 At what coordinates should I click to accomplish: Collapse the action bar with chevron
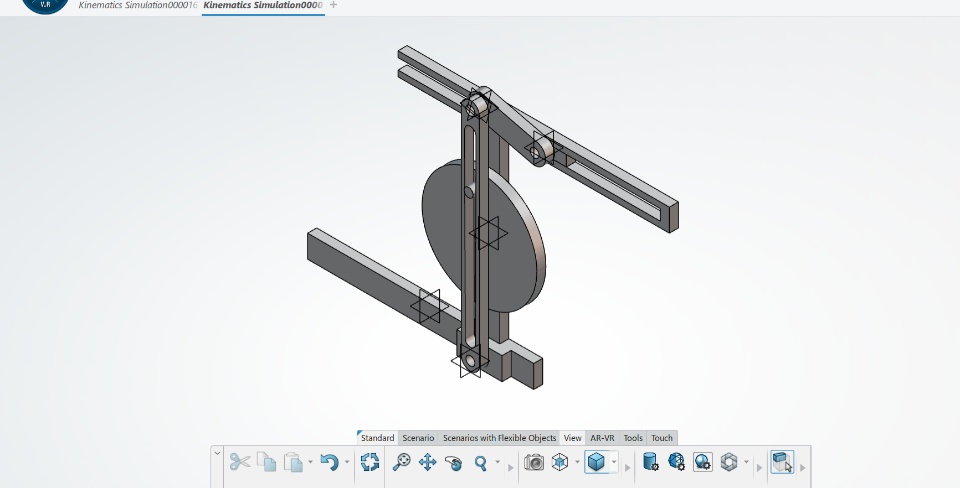(217, 454)
